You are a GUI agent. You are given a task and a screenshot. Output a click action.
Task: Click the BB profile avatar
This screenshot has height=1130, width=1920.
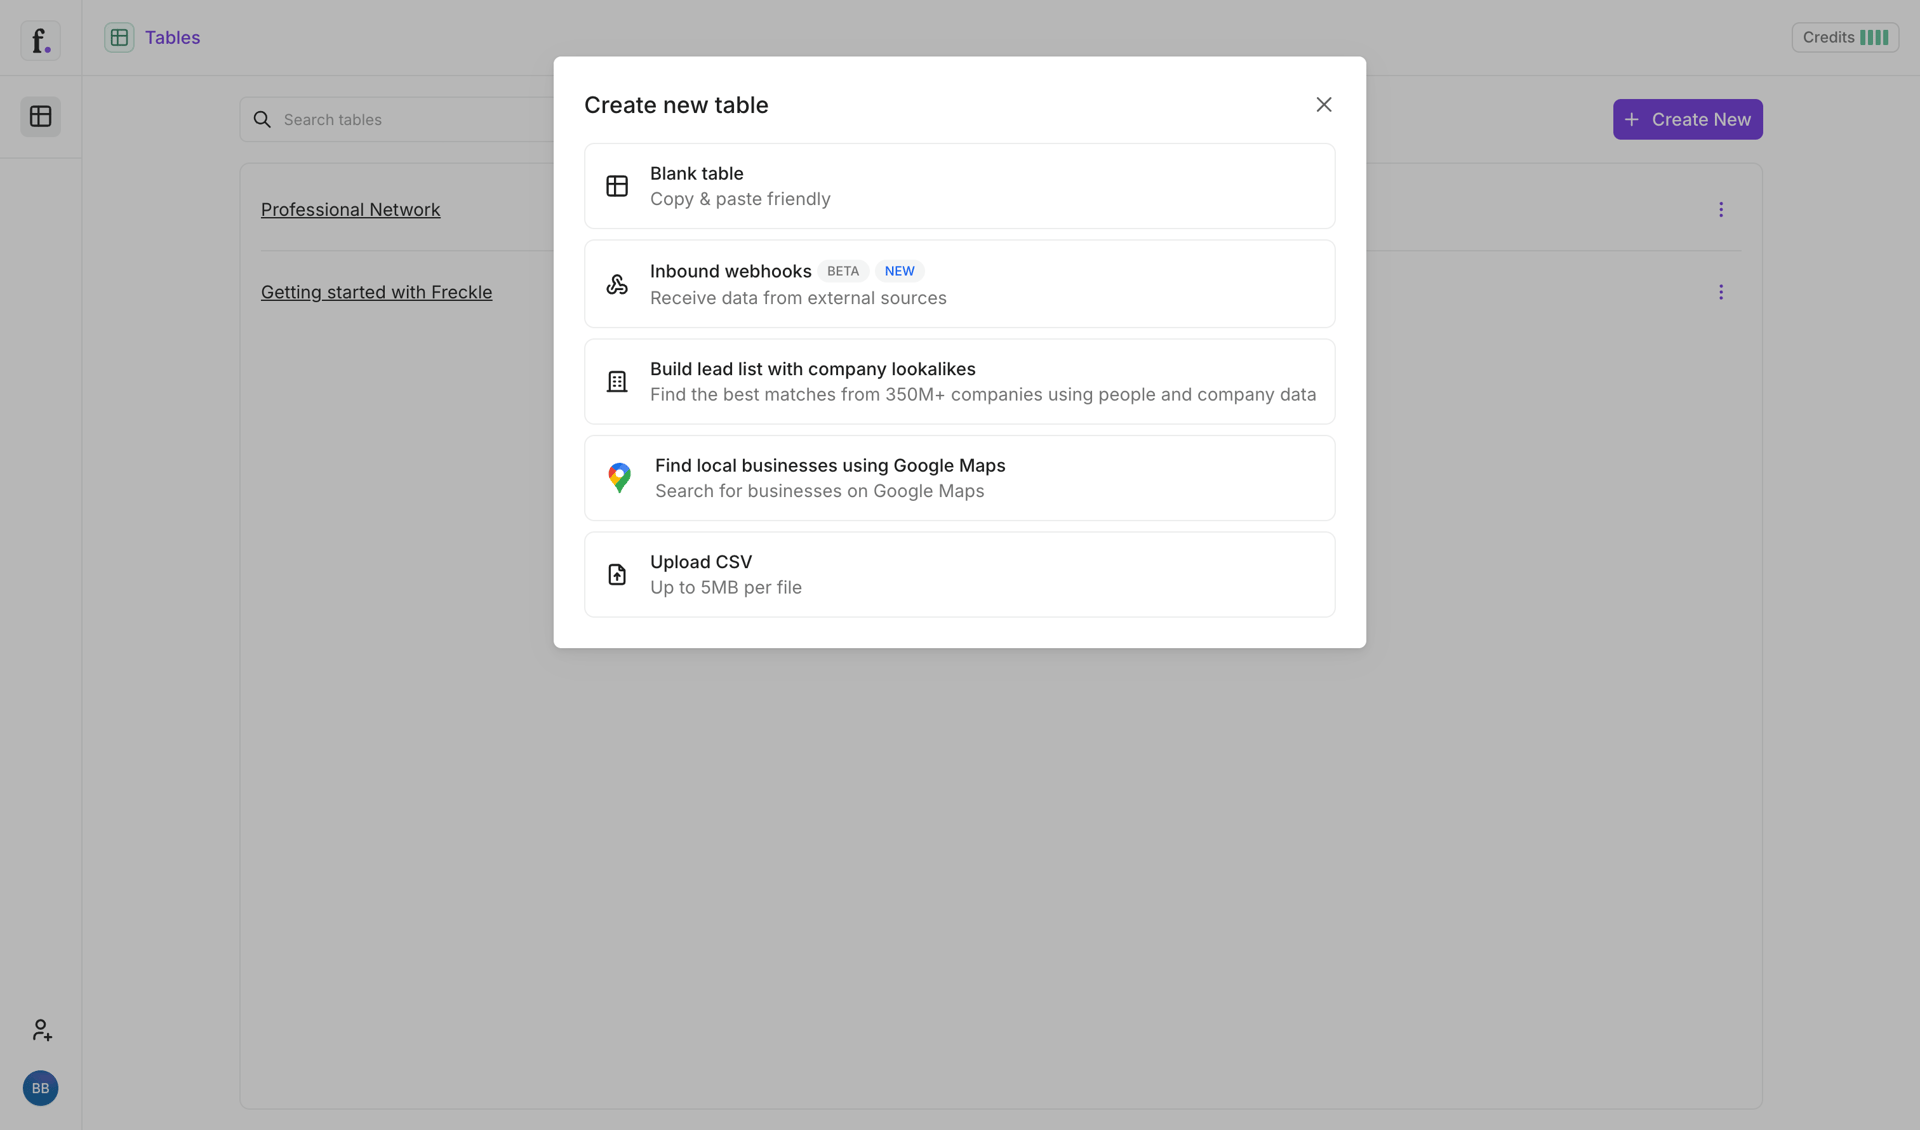[x=40, y=1088]
